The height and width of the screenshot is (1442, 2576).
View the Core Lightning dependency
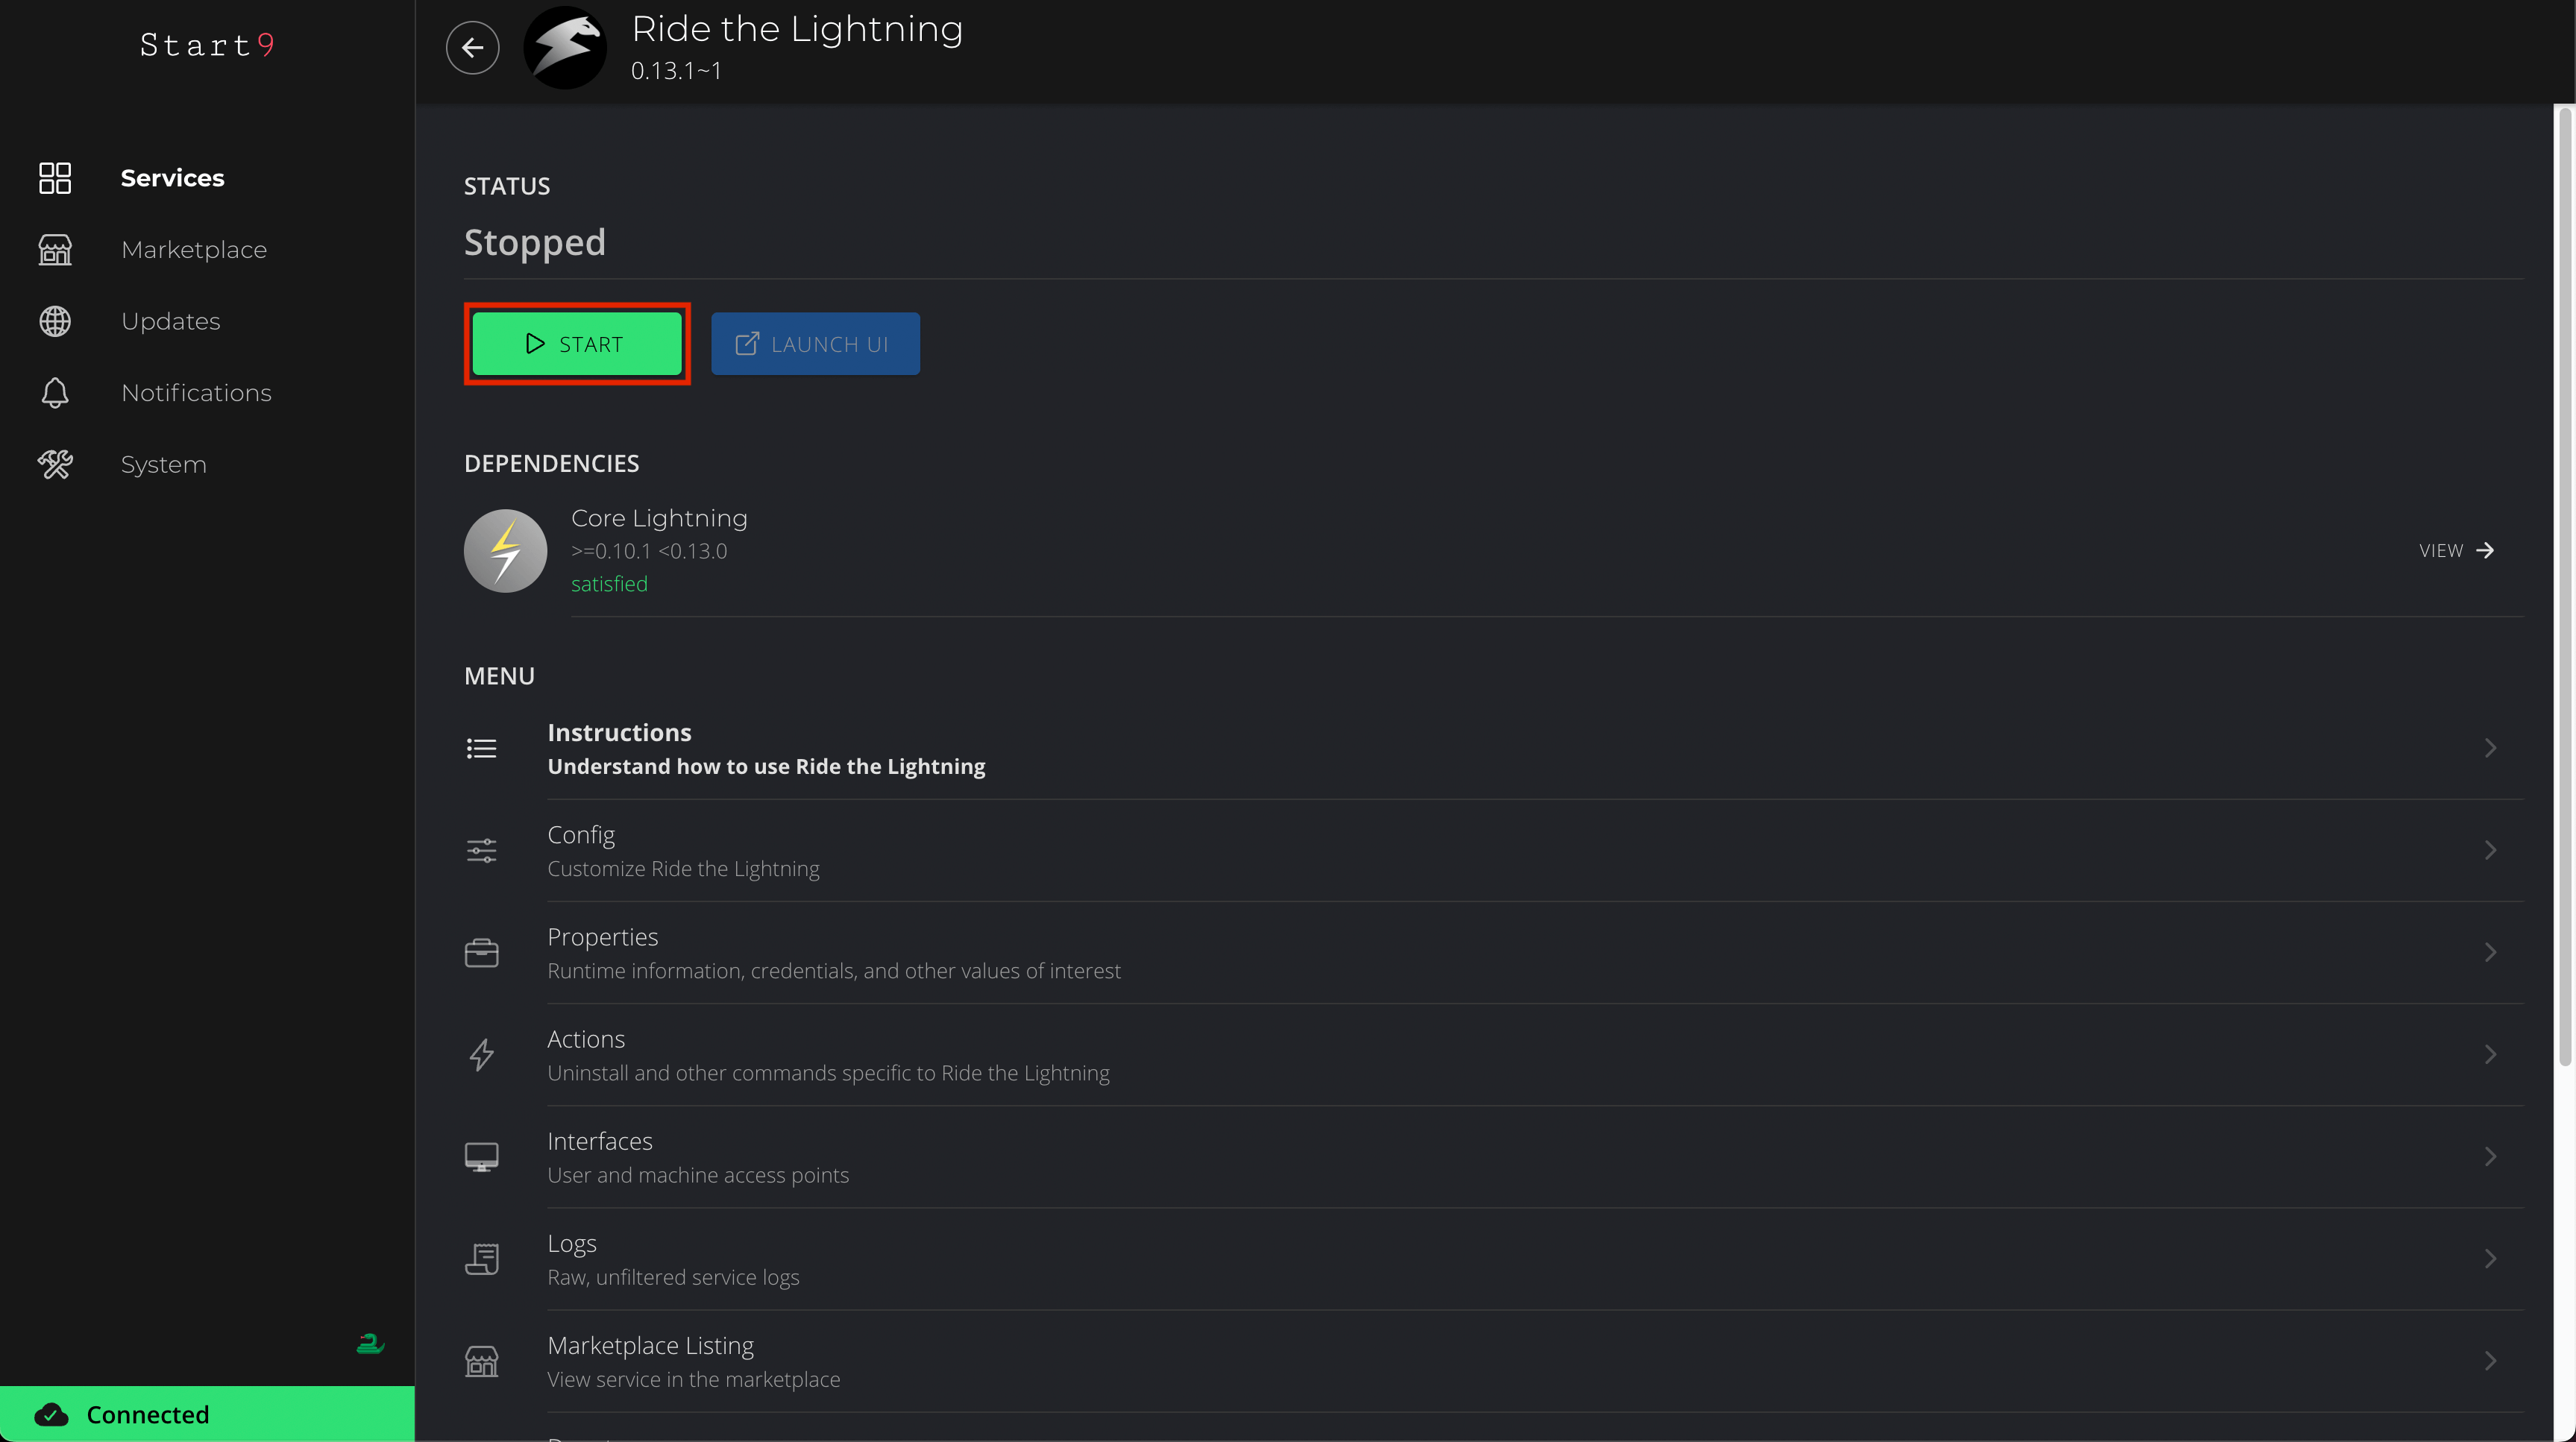coord(2457,551)
